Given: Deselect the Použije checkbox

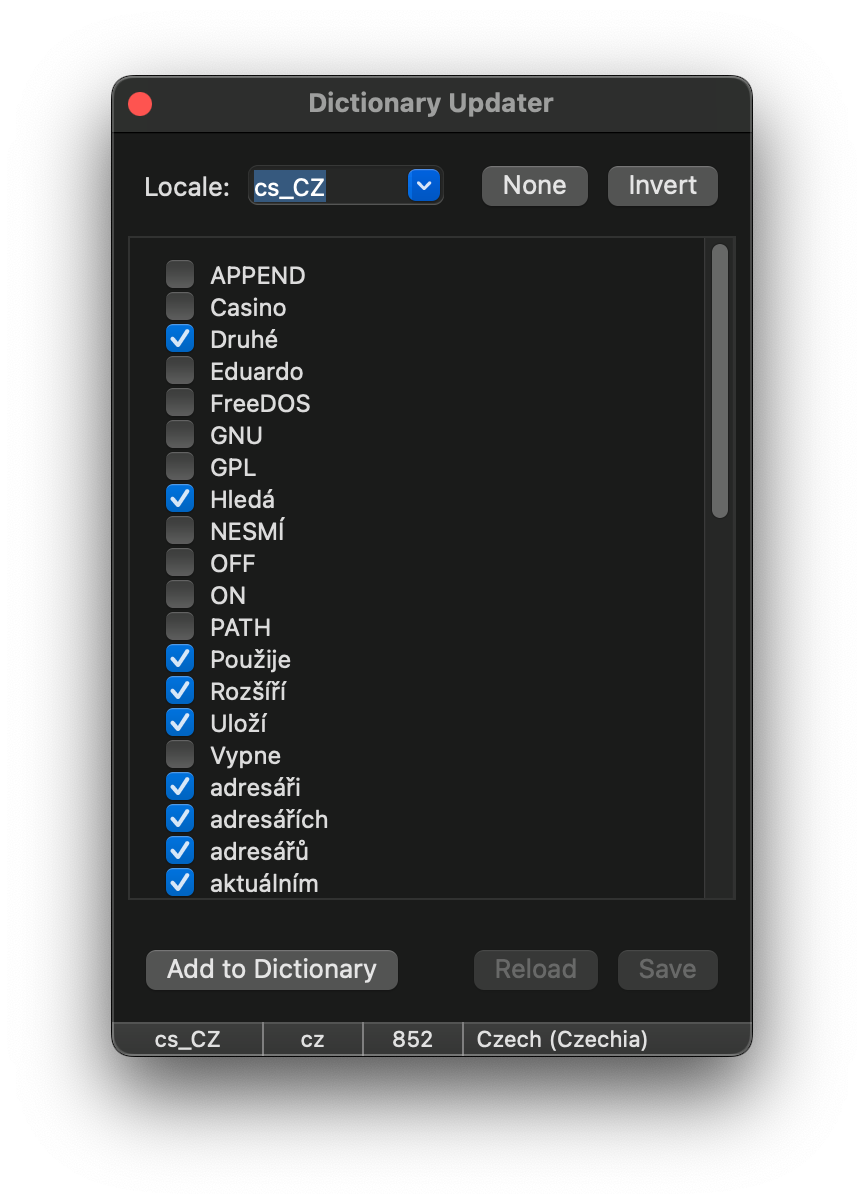Looking at the screenshot, I should pyautogui.click(x=180, y=659).
